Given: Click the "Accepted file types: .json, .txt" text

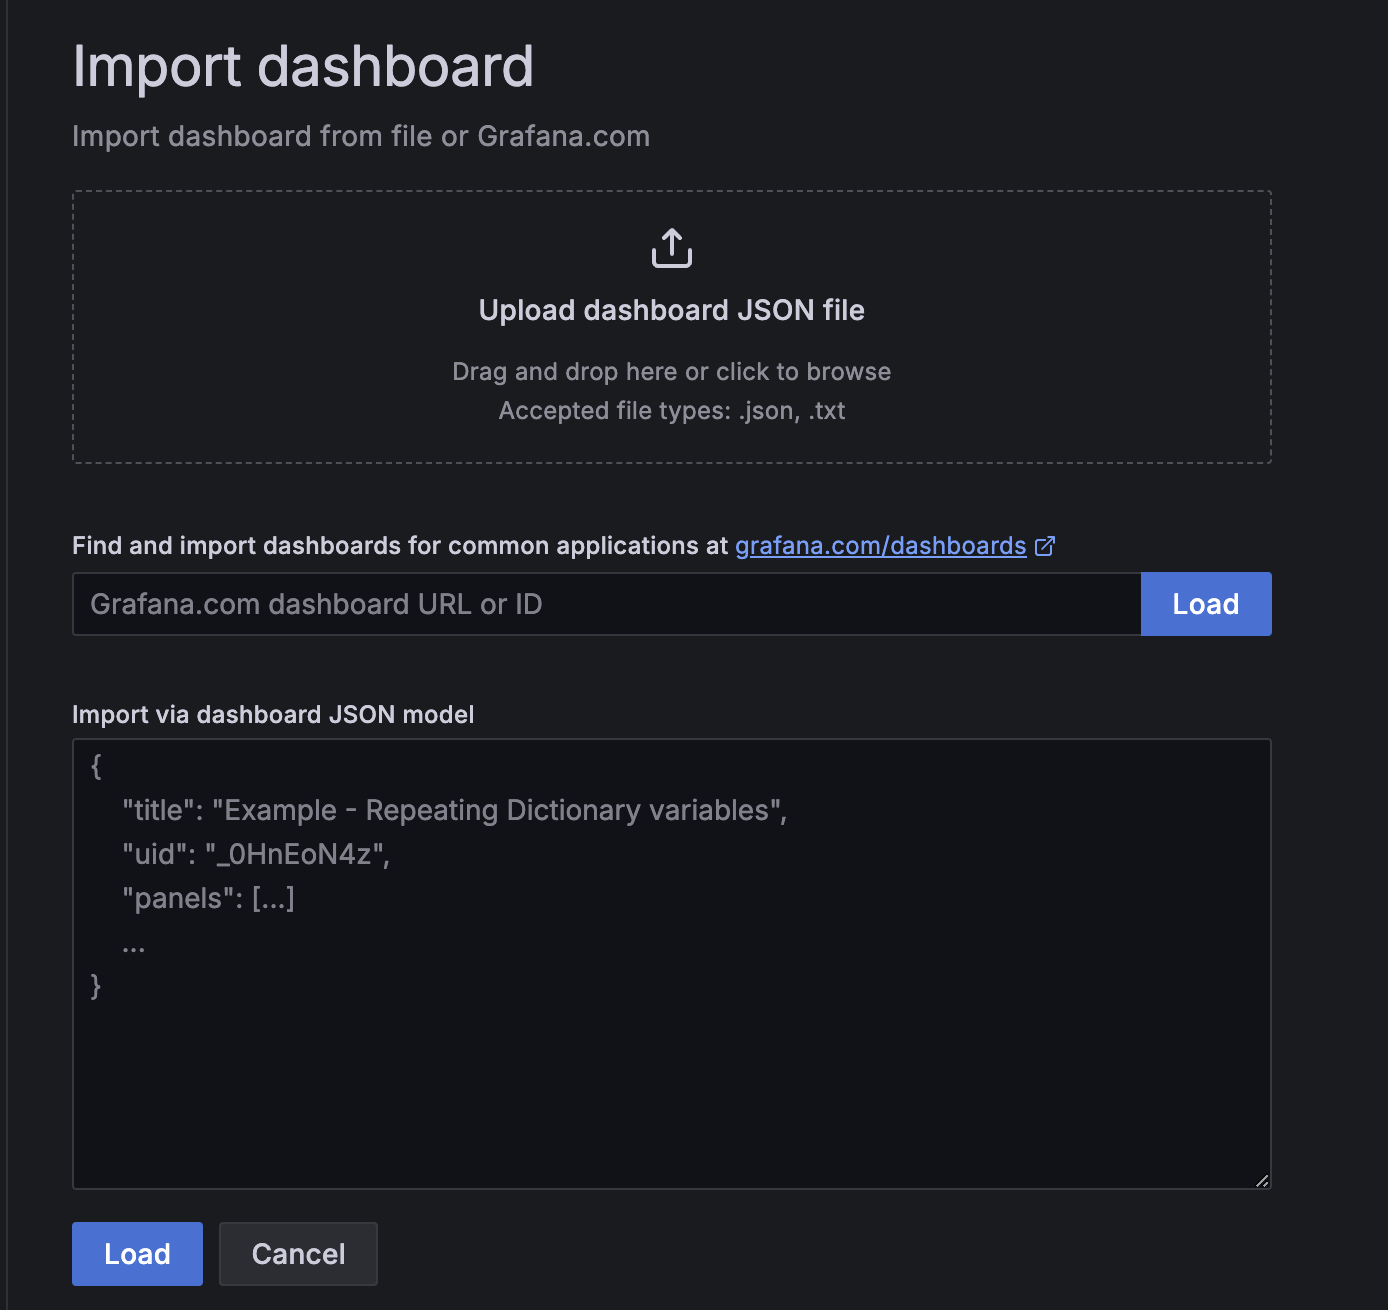Looking at the screenshot, I should tap(672, 411).
